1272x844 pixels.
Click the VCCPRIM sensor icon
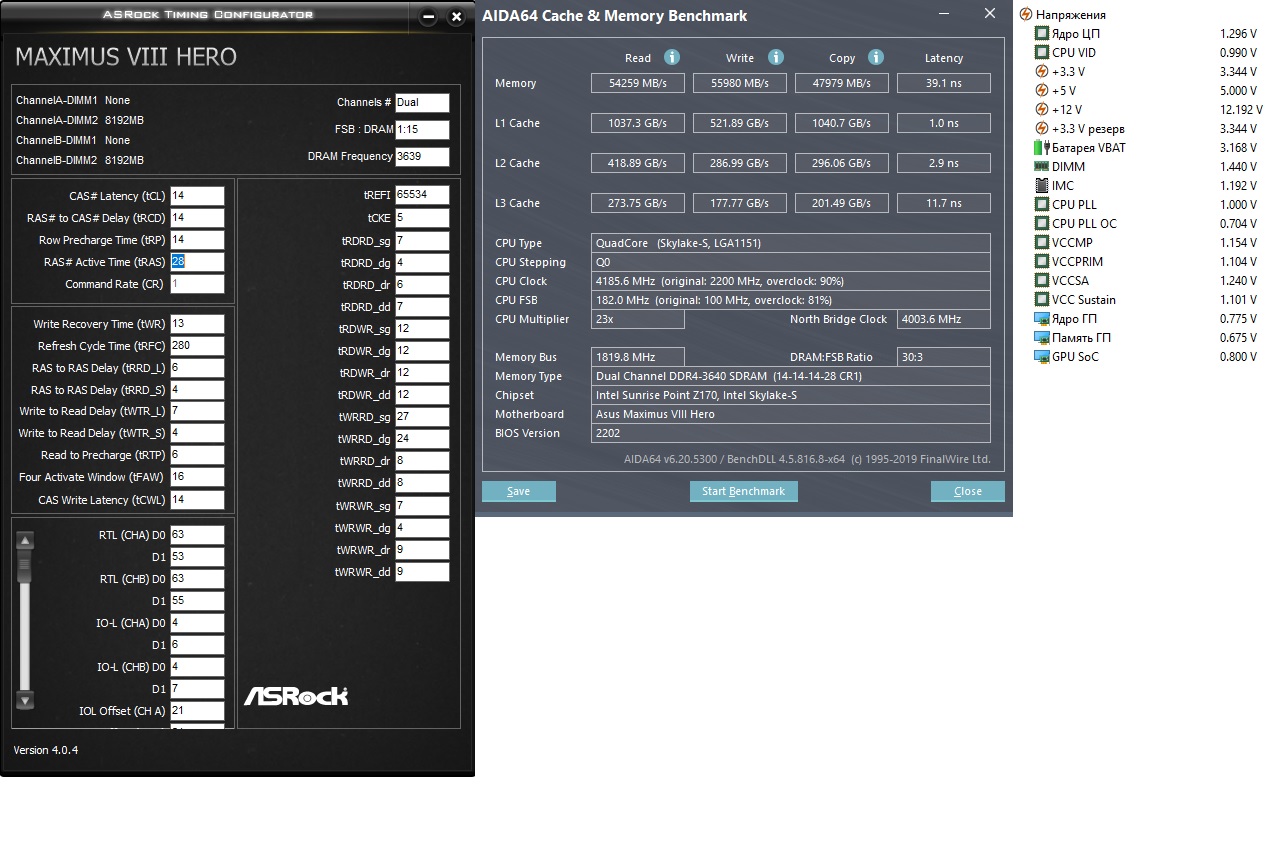(x=1042, y=262)
